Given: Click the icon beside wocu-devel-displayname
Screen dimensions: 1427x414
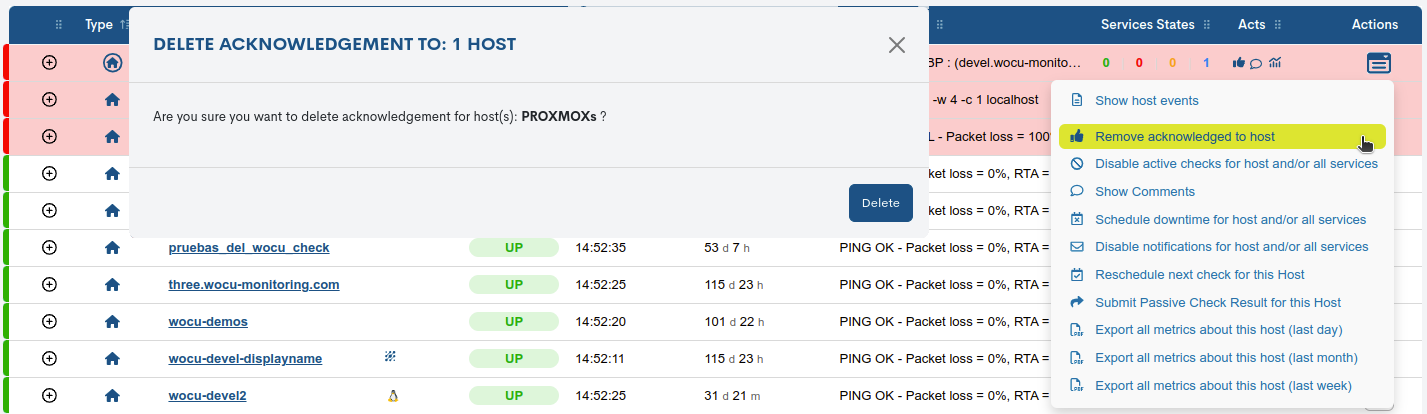Looking at the screenshot, I should click(x=391, y=357).
